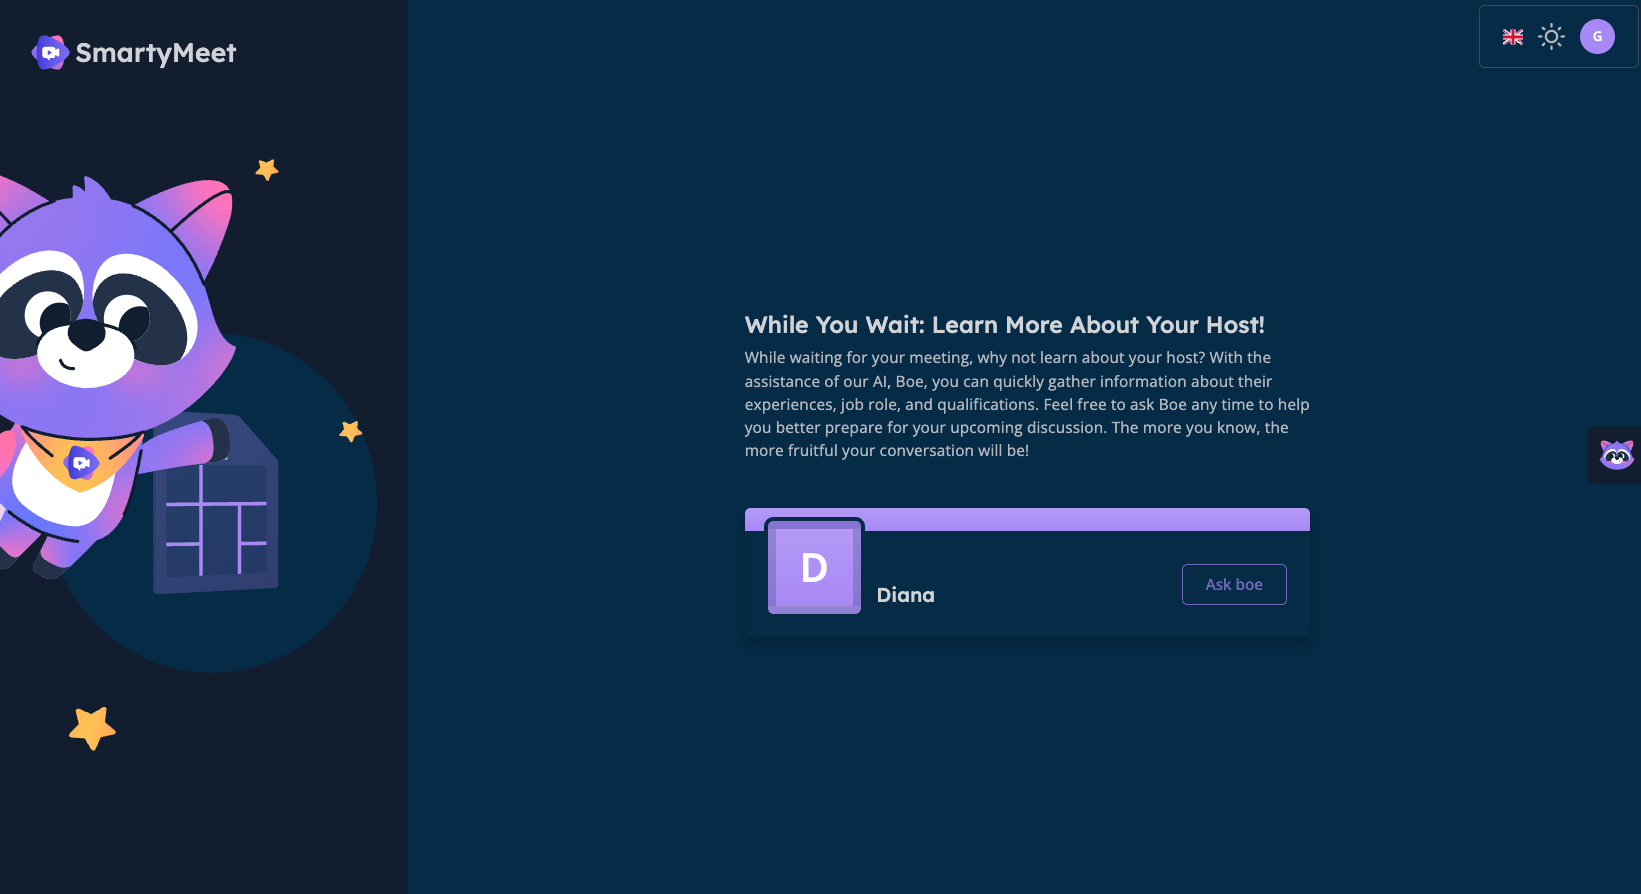This screenshot has height=894, width=1641.
Task: Click the SmartyMeet logo icon
Action: (x=50, y=53)
